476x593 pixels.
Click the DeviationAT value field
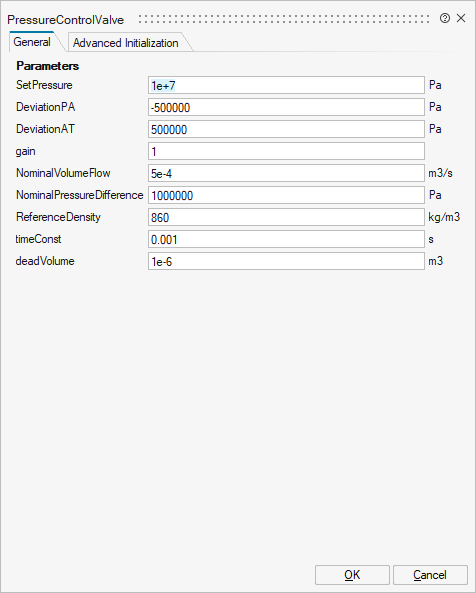pos(286,129)
